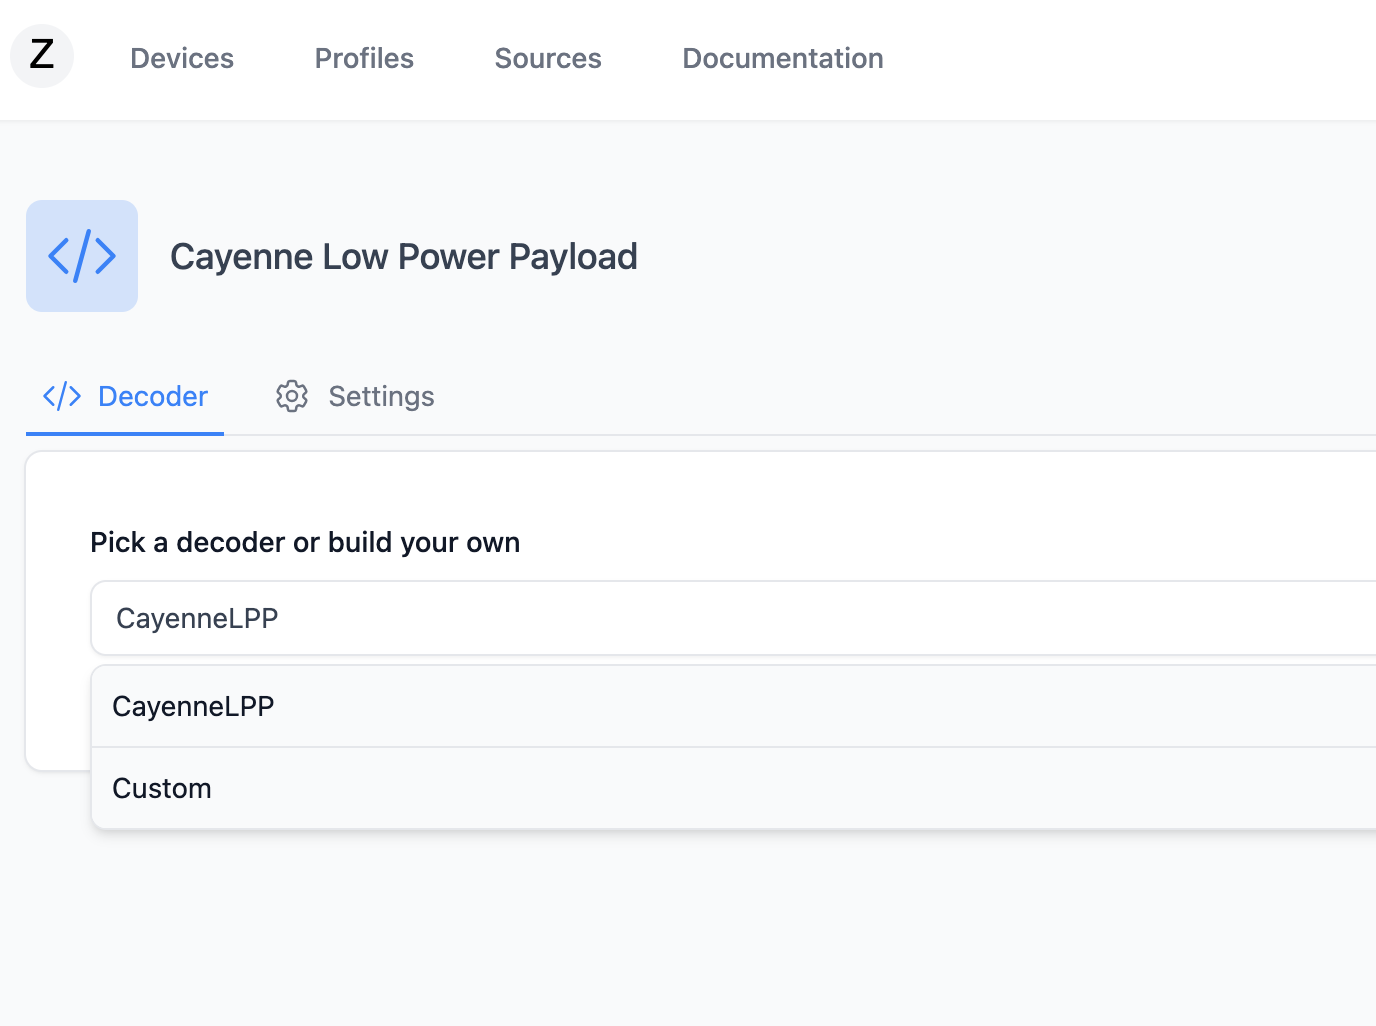Viewport: 1376px width, 1026px height.
Task: Click the 'Pick a decoder or build your own' label
Action: click(x=305, y=542)
